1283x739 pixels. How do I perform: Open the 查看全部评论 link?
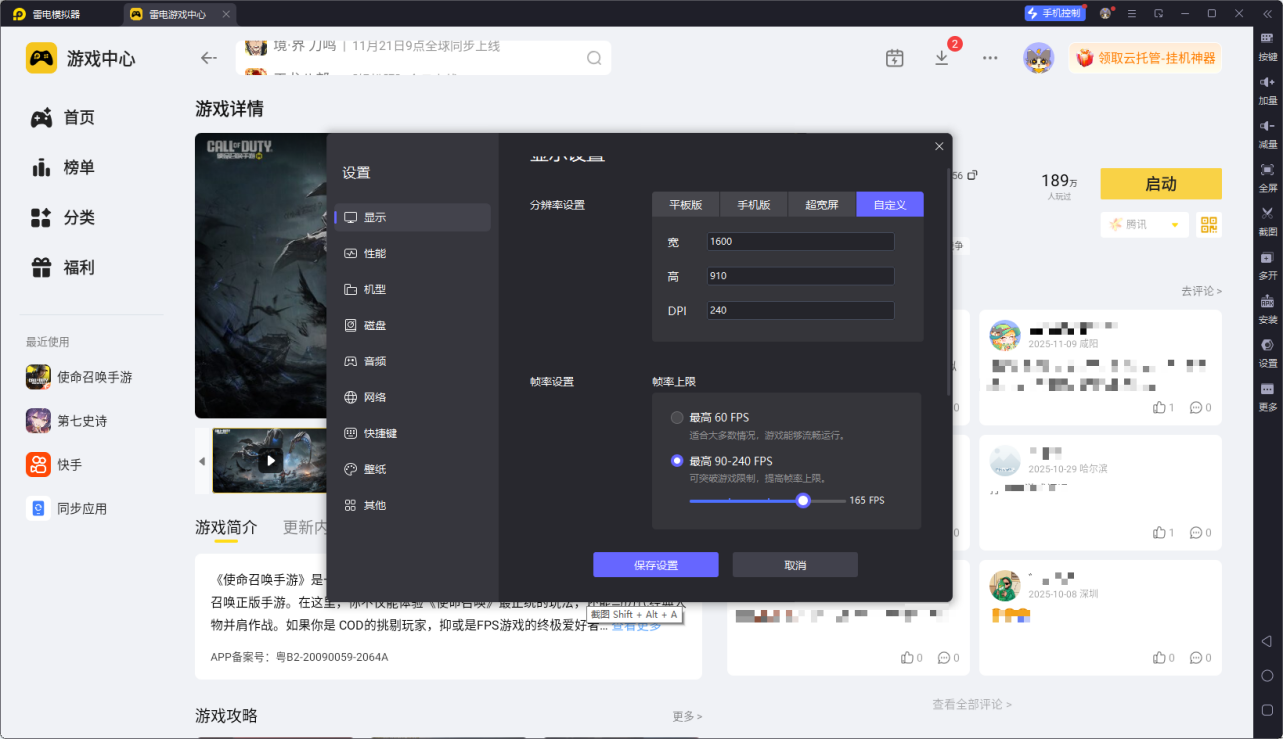(971, 704)
